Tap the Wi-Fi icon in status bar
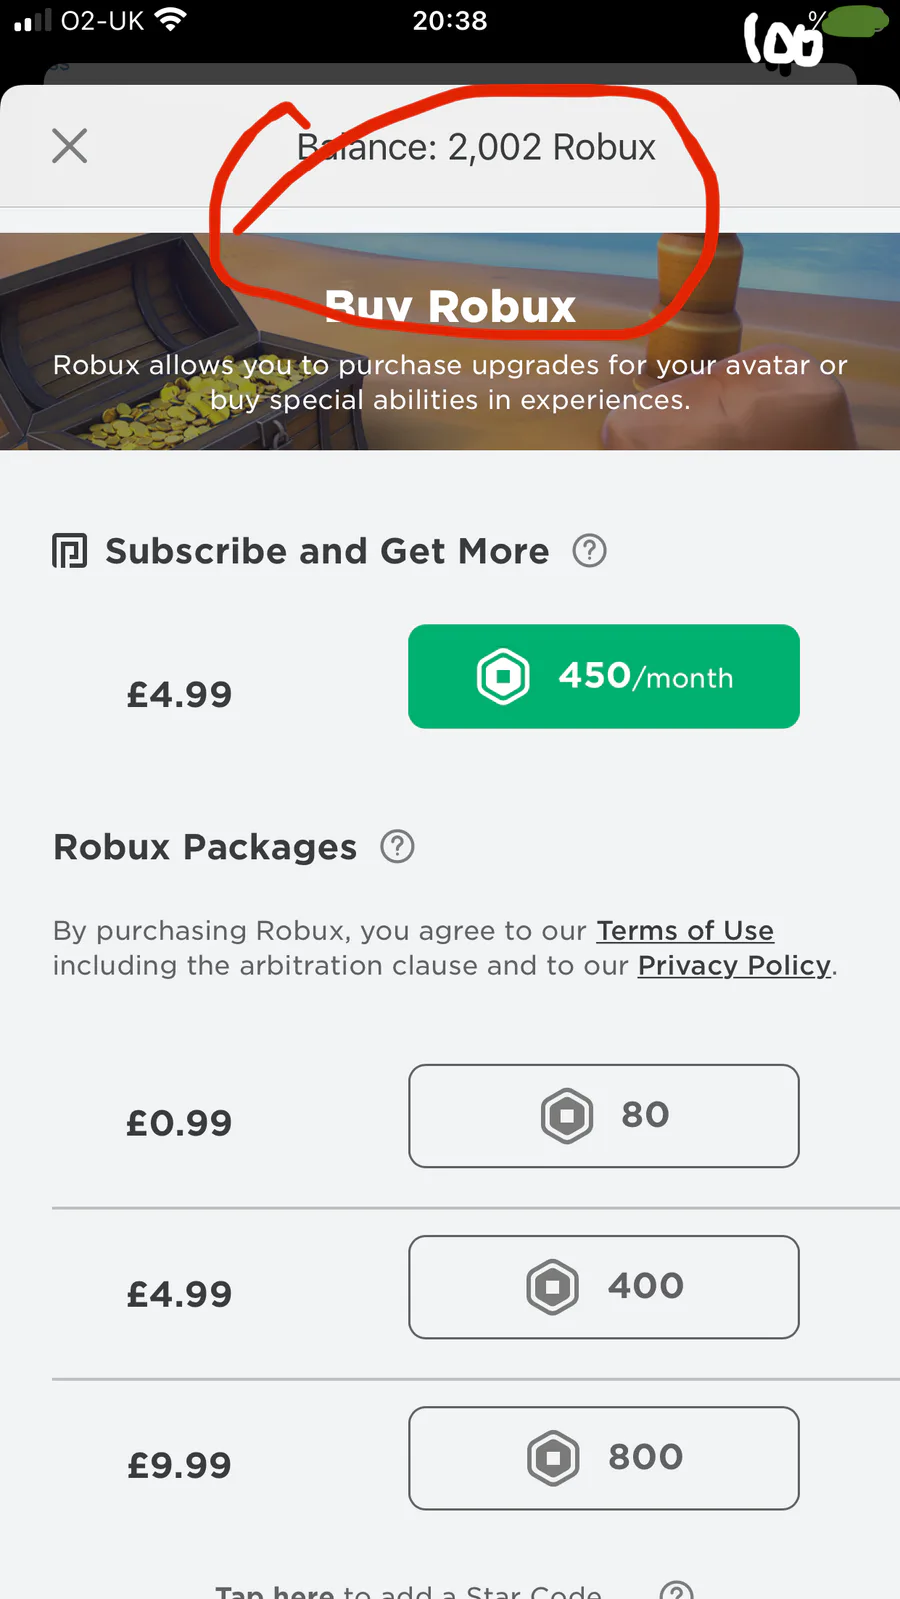Viewport: 900px width, 1599px height. pyautogui.click(x=172, y=20)
